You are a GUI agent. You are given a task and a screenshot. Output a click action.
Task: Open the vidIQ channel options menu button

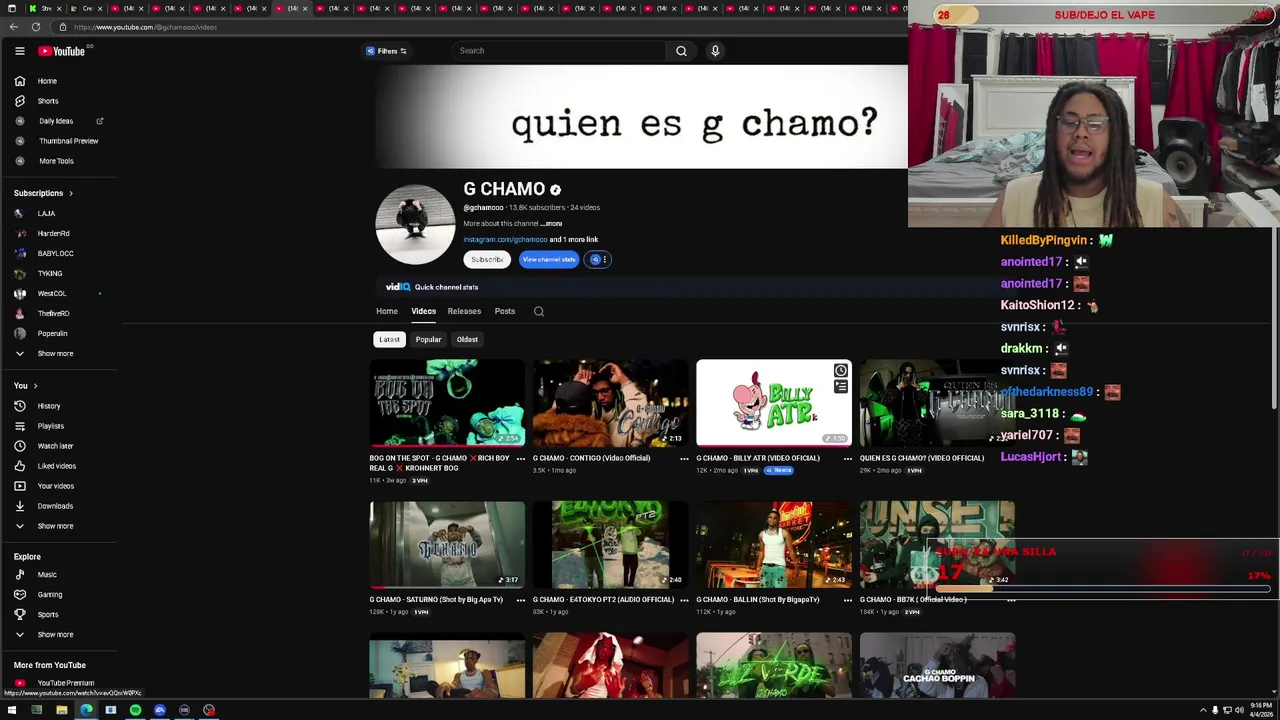click(597, 260)
